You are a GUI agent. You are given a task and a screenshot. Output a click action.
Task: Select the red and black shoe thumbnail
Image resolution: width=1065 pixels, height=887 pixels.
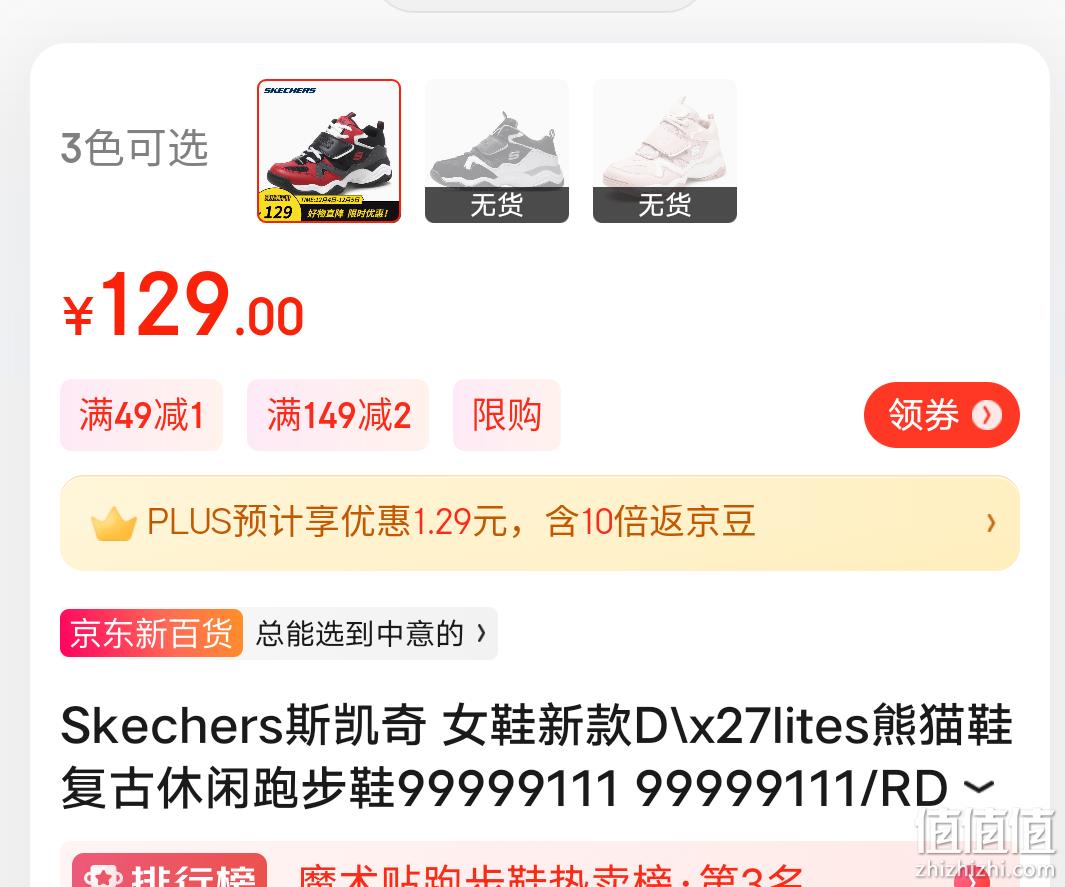329,151
